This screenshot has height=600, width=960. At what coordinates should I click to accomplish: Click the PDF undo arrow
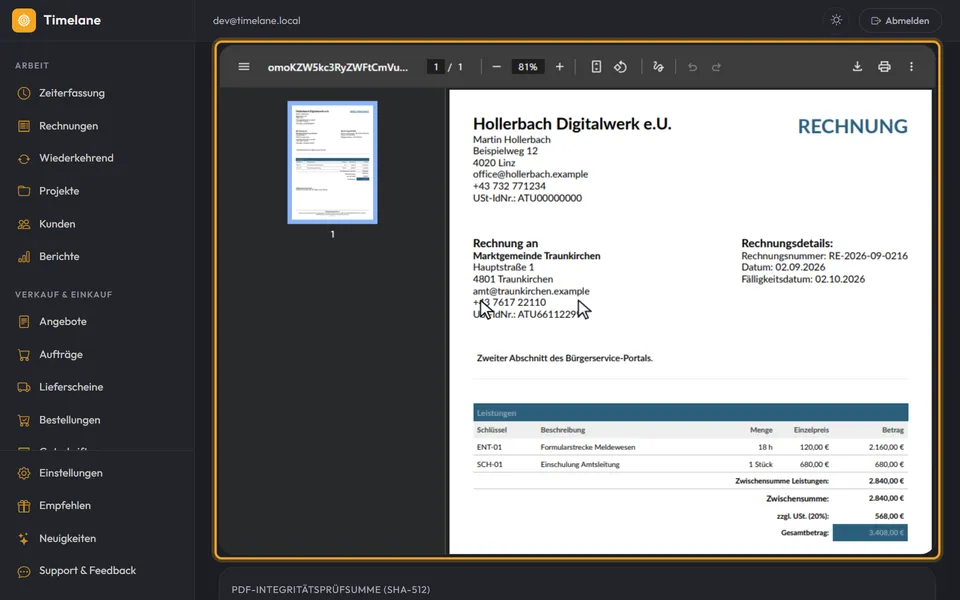pyautogui.click(x=692, y=67)
